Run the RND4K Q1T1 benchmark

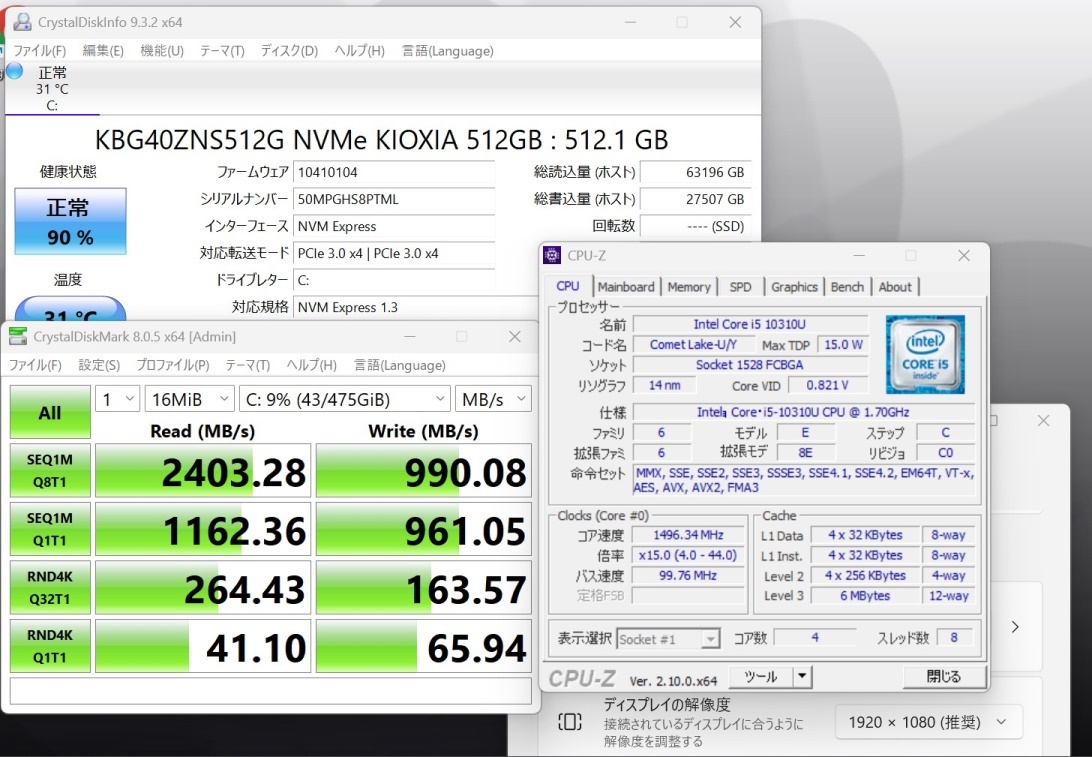50,646
